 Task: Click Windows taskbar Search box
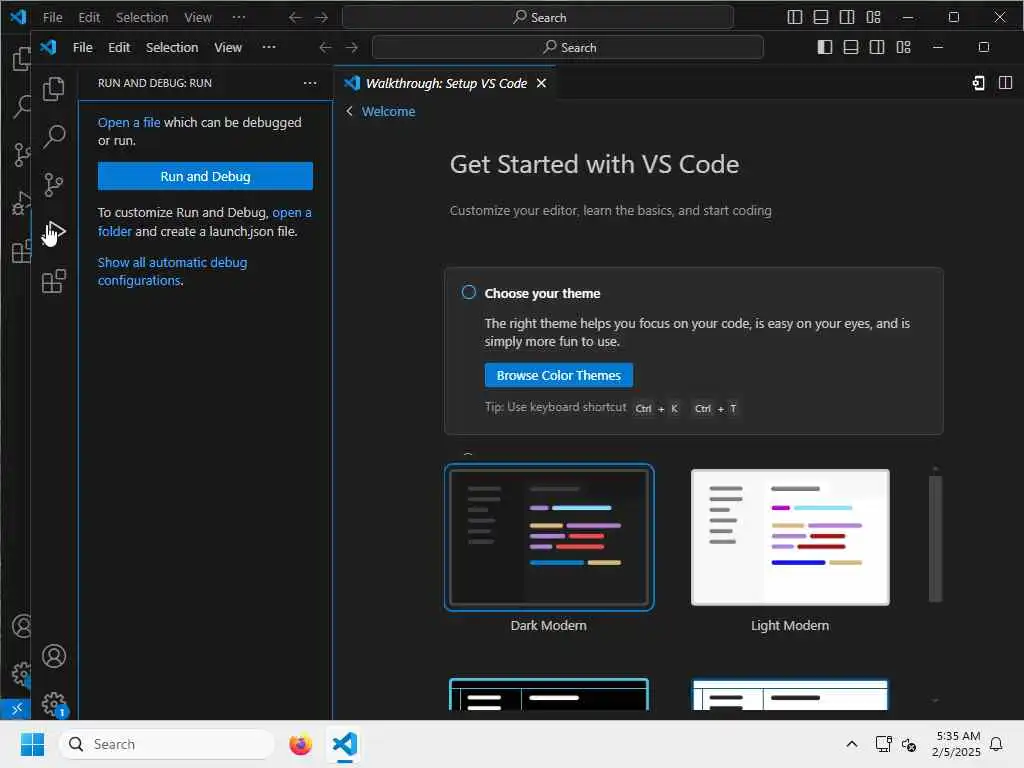[x=166, y=744]
